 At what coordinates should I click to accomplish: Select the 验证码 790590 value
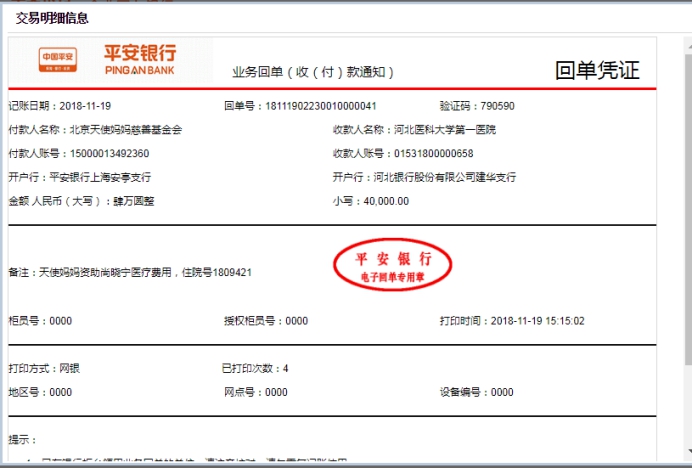click(497, 106)
